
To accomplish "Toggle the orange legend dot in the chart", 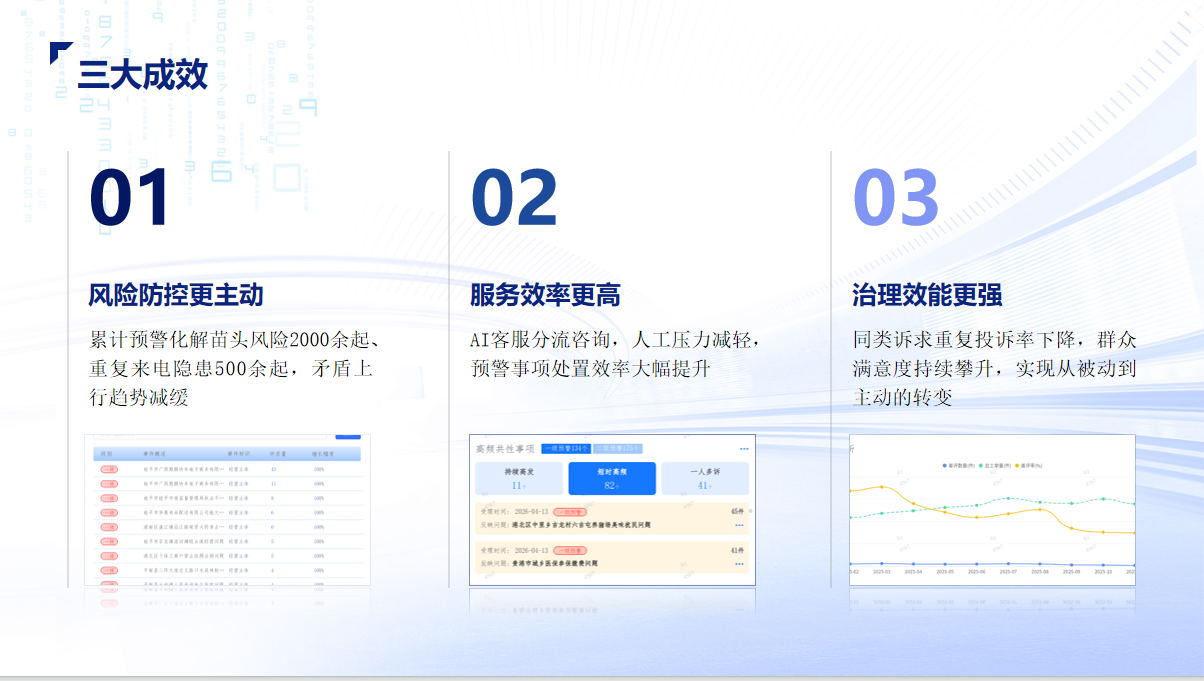I will click(1017, 466).
